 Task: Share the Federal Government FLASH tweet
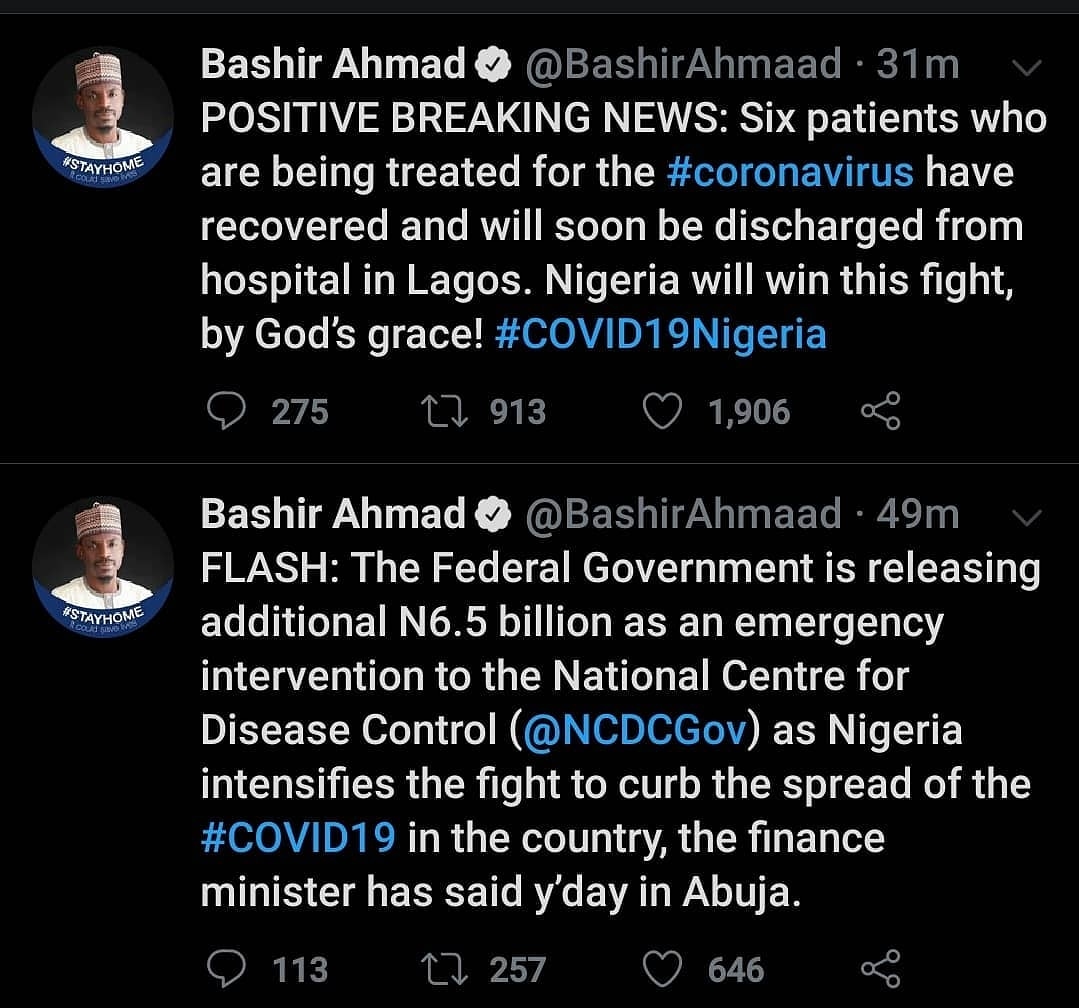[881, 969]
